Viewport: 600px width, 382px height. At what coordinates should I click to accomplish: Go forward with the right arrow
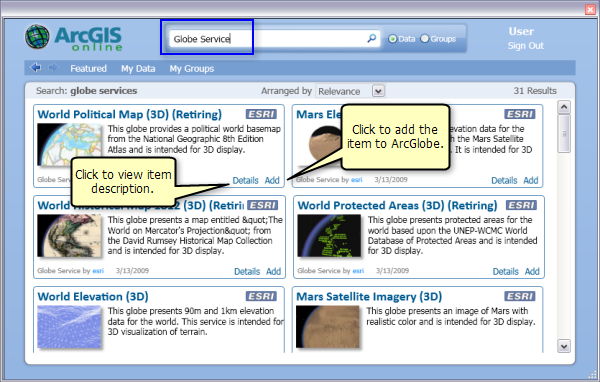coord(53,68)
